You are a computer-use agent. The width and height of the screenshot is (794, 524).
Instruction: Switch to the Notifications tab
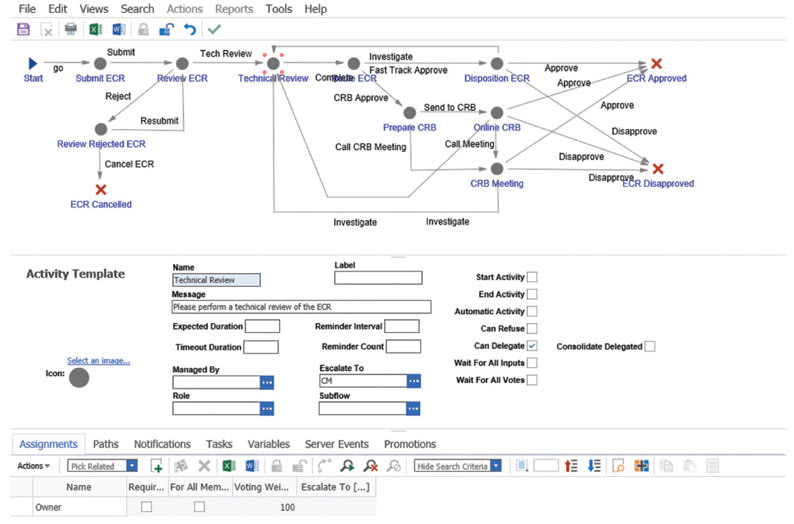[163, 444]
